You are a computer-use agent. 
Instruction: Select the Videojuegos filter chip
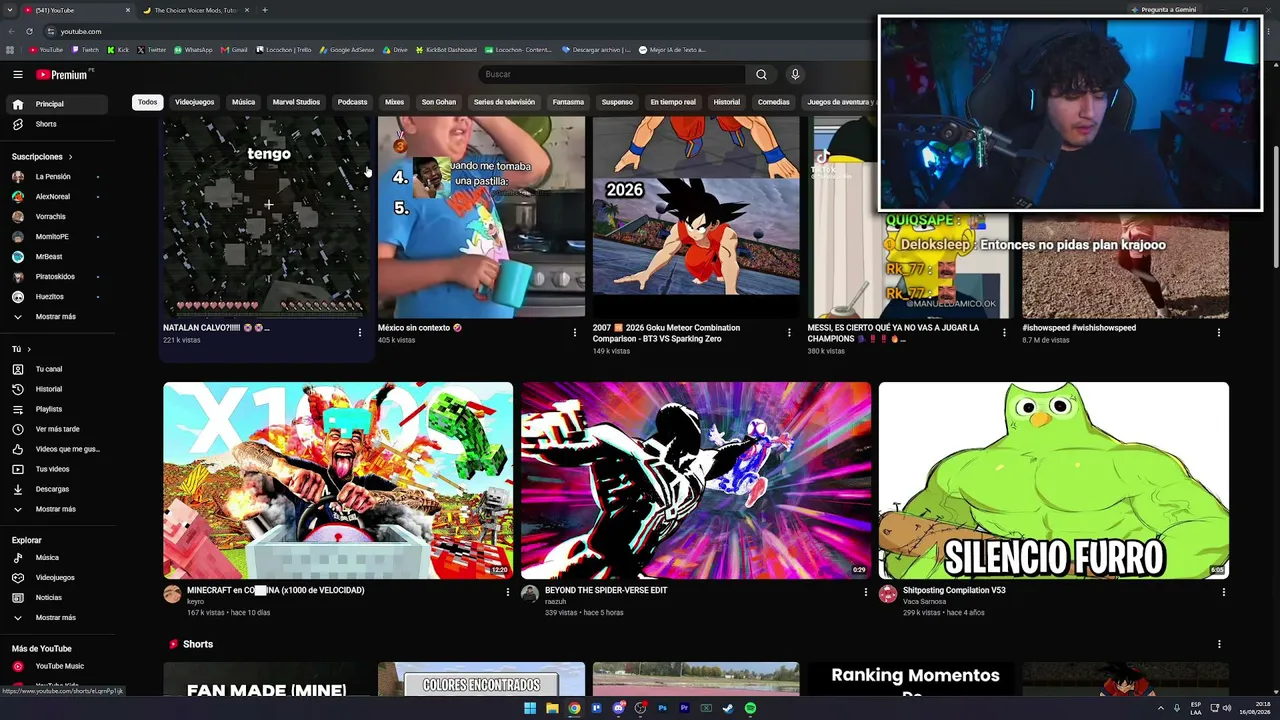(x=194, y=102)
